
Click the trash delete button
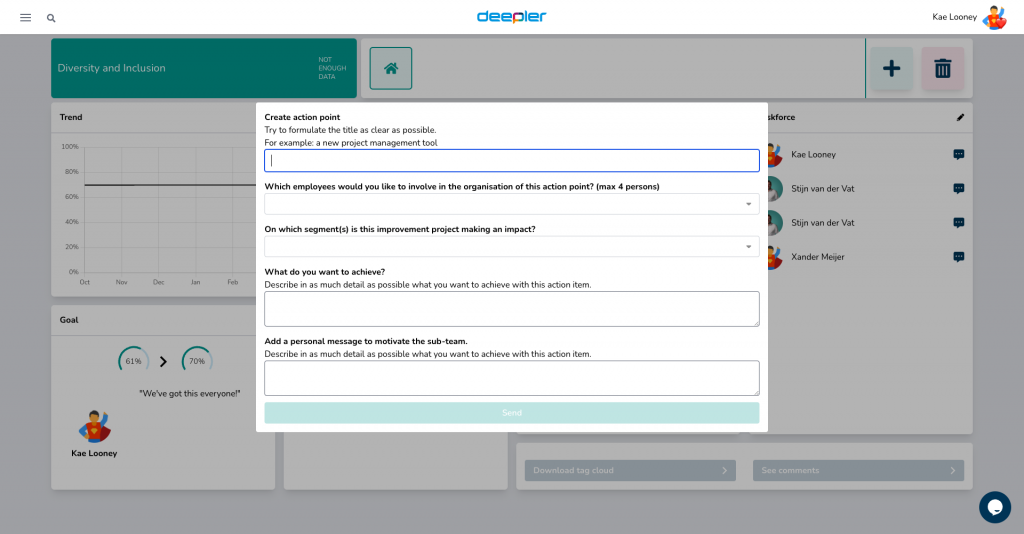pos(942,68)
